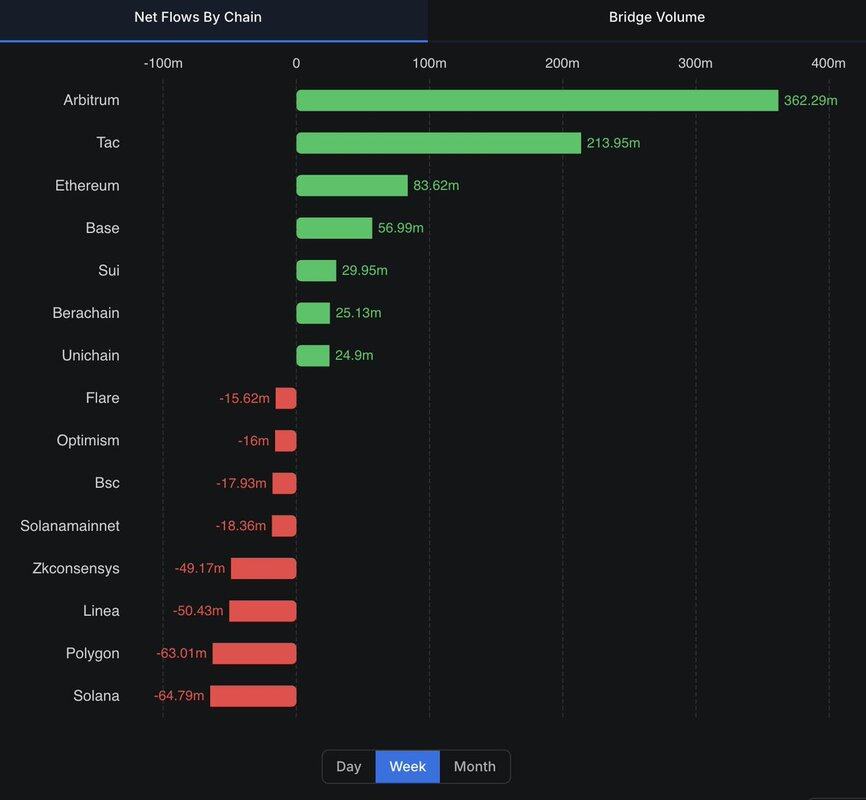This screenshot has height=800, width=866.
Task: Click the red Polygon net flow bar
Action: pos(255,654)
